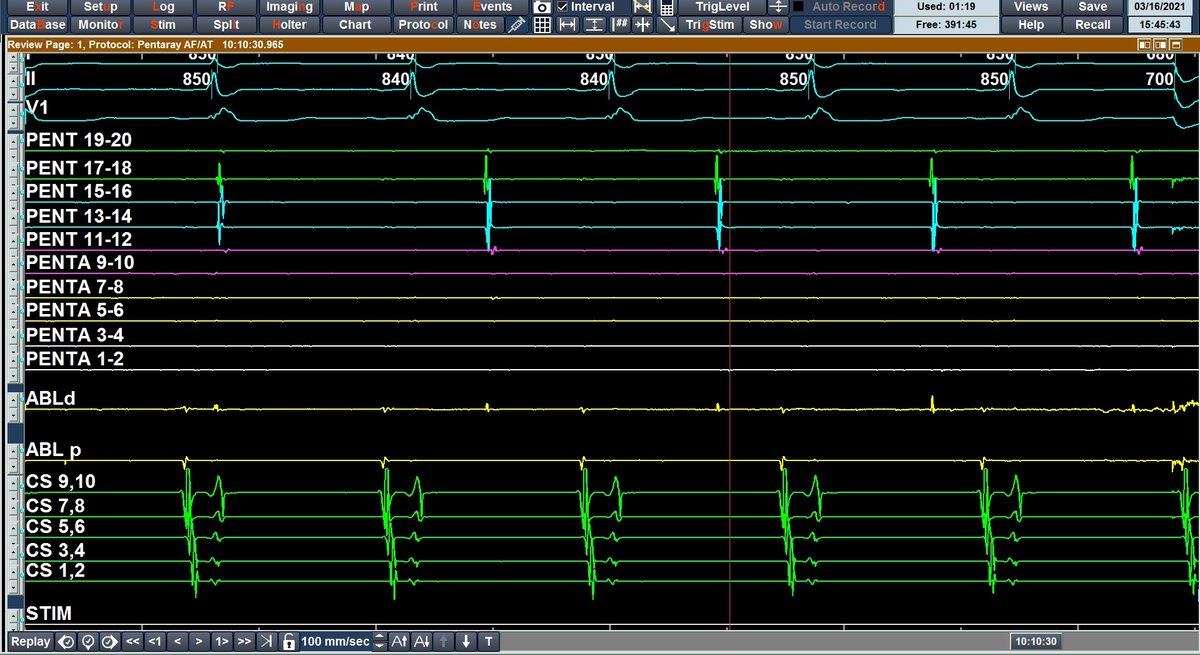Click the Recall button
1200x655 pixels.
click(1093, 25)
